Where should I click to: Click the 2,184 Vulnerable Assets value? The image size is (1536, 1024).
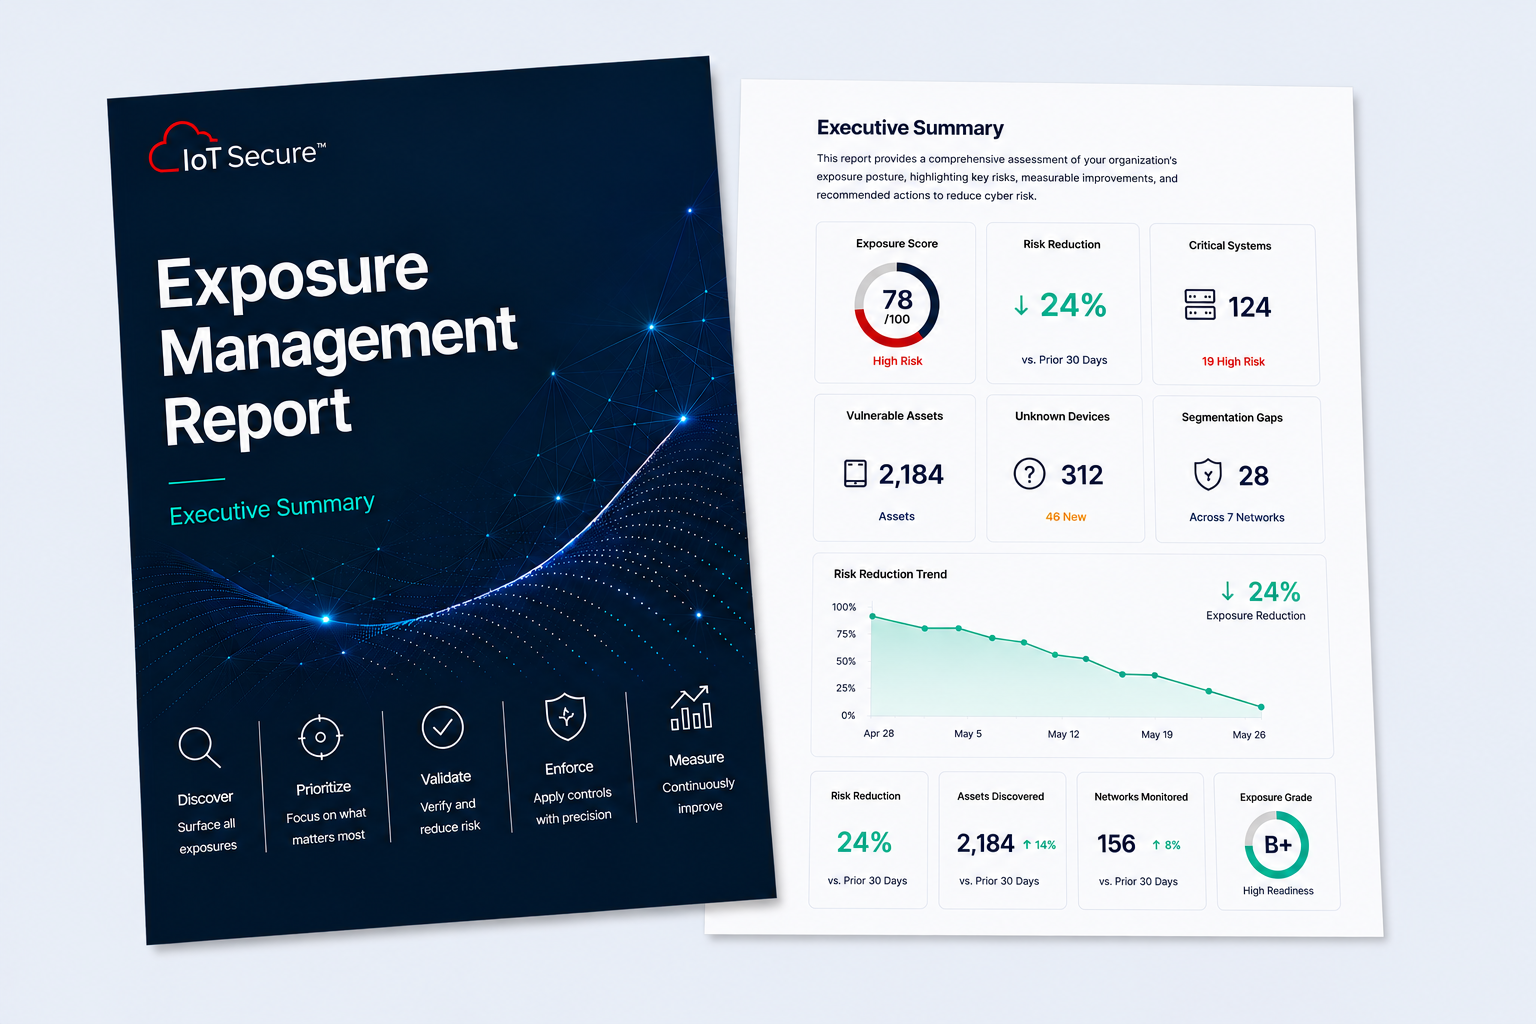[911, 474]
